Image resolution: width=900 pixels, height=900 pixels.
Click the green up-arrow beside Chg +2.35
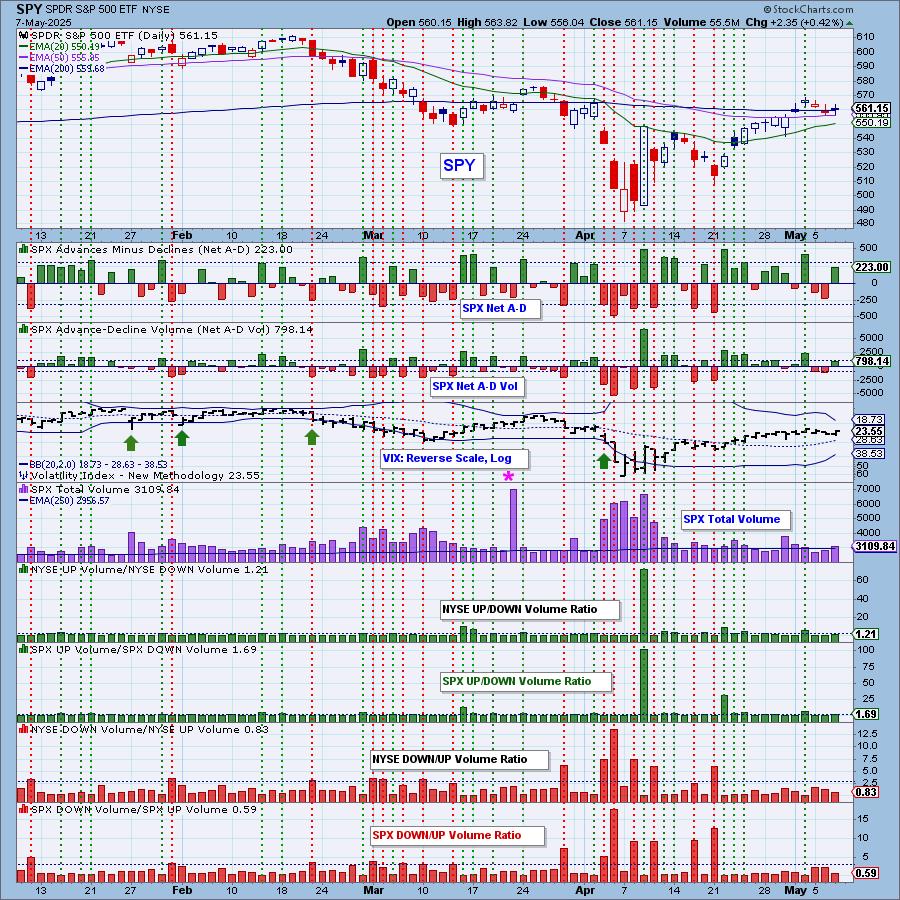(x=849, y=23)
